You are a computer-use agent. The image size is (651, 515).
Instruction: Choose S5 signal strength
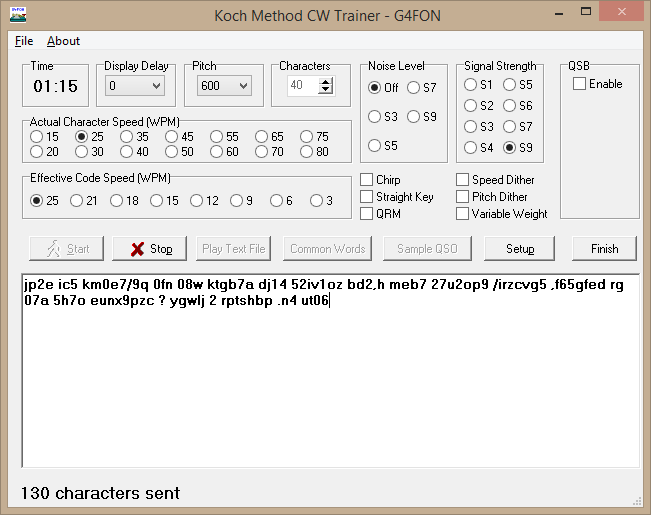coord(509,85)
